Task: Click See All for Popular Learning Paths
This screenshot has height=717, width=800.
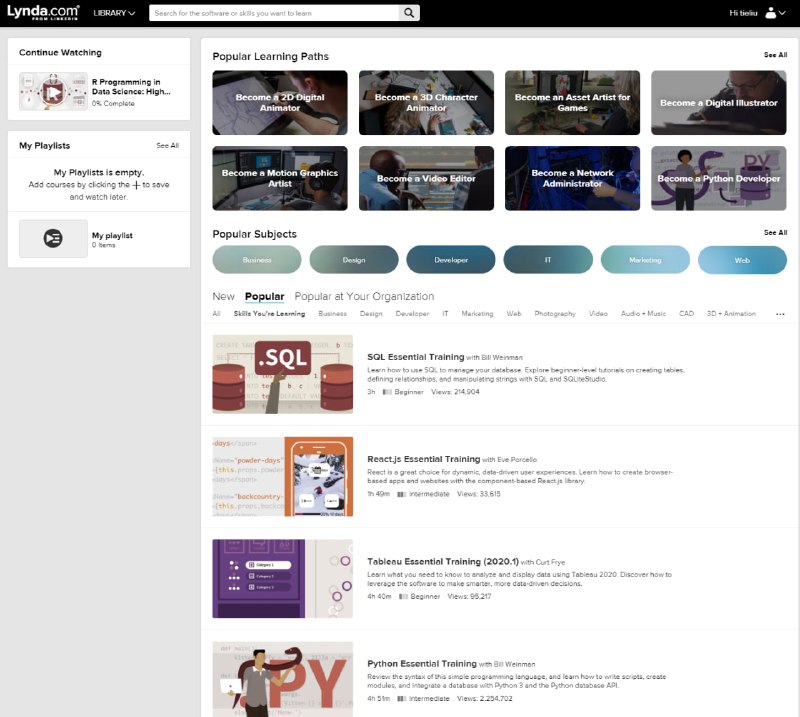Action: click(x=775, y=55)
